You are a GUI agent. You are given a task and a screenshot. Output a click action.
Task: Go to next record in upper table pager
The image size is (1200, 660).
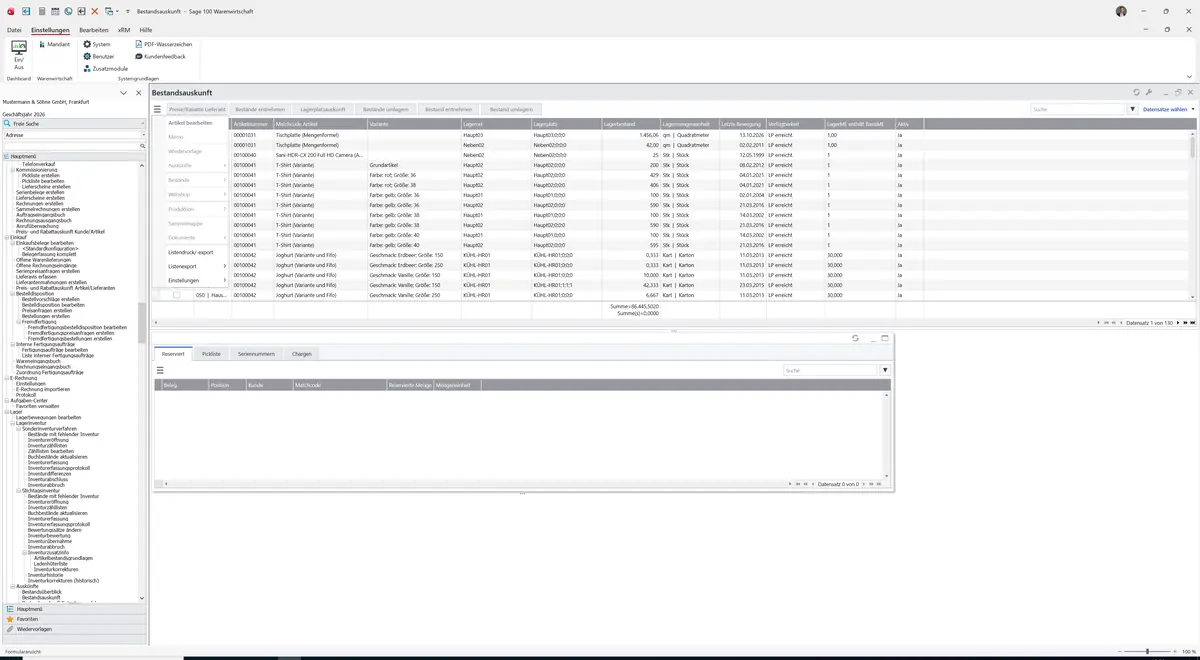pos(1179,323)
